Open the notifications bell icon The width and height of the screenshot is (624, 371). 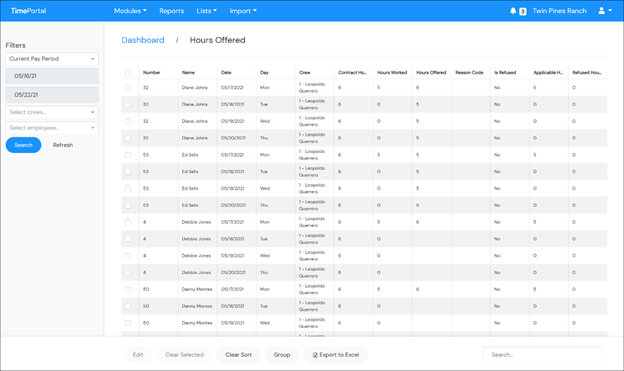point(513,11)
